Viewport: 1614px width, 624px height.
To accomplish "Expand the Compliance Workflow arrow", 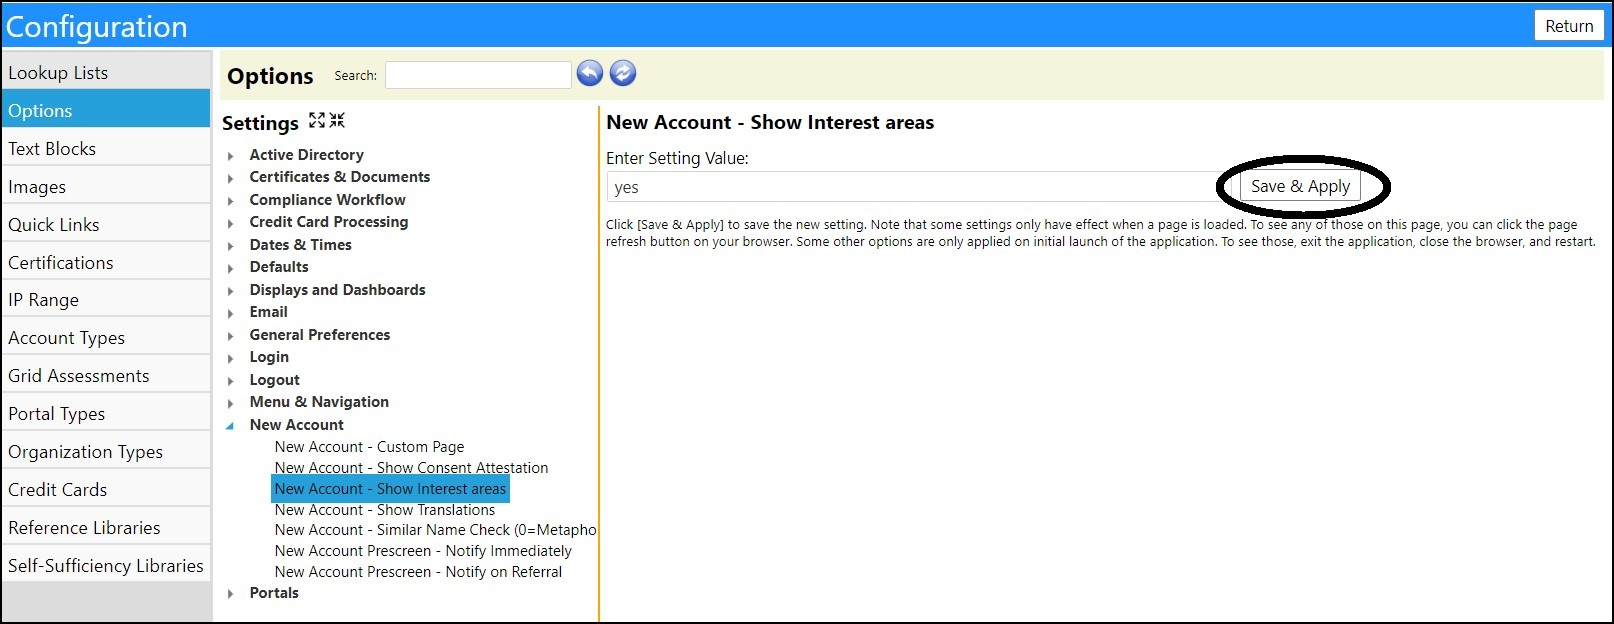I will click(230, 201).
